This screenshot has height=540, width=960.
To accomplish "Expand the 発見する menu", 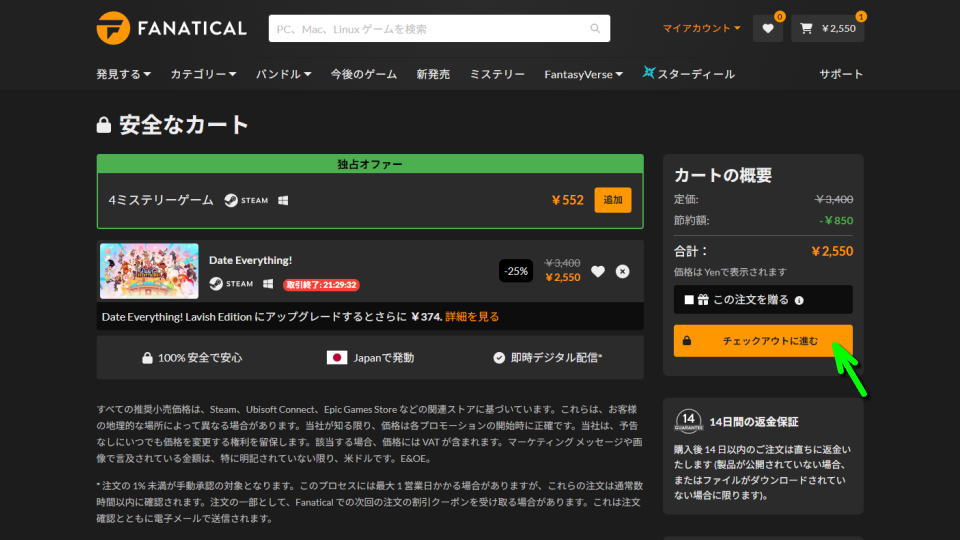I will (x=123, y=74).
